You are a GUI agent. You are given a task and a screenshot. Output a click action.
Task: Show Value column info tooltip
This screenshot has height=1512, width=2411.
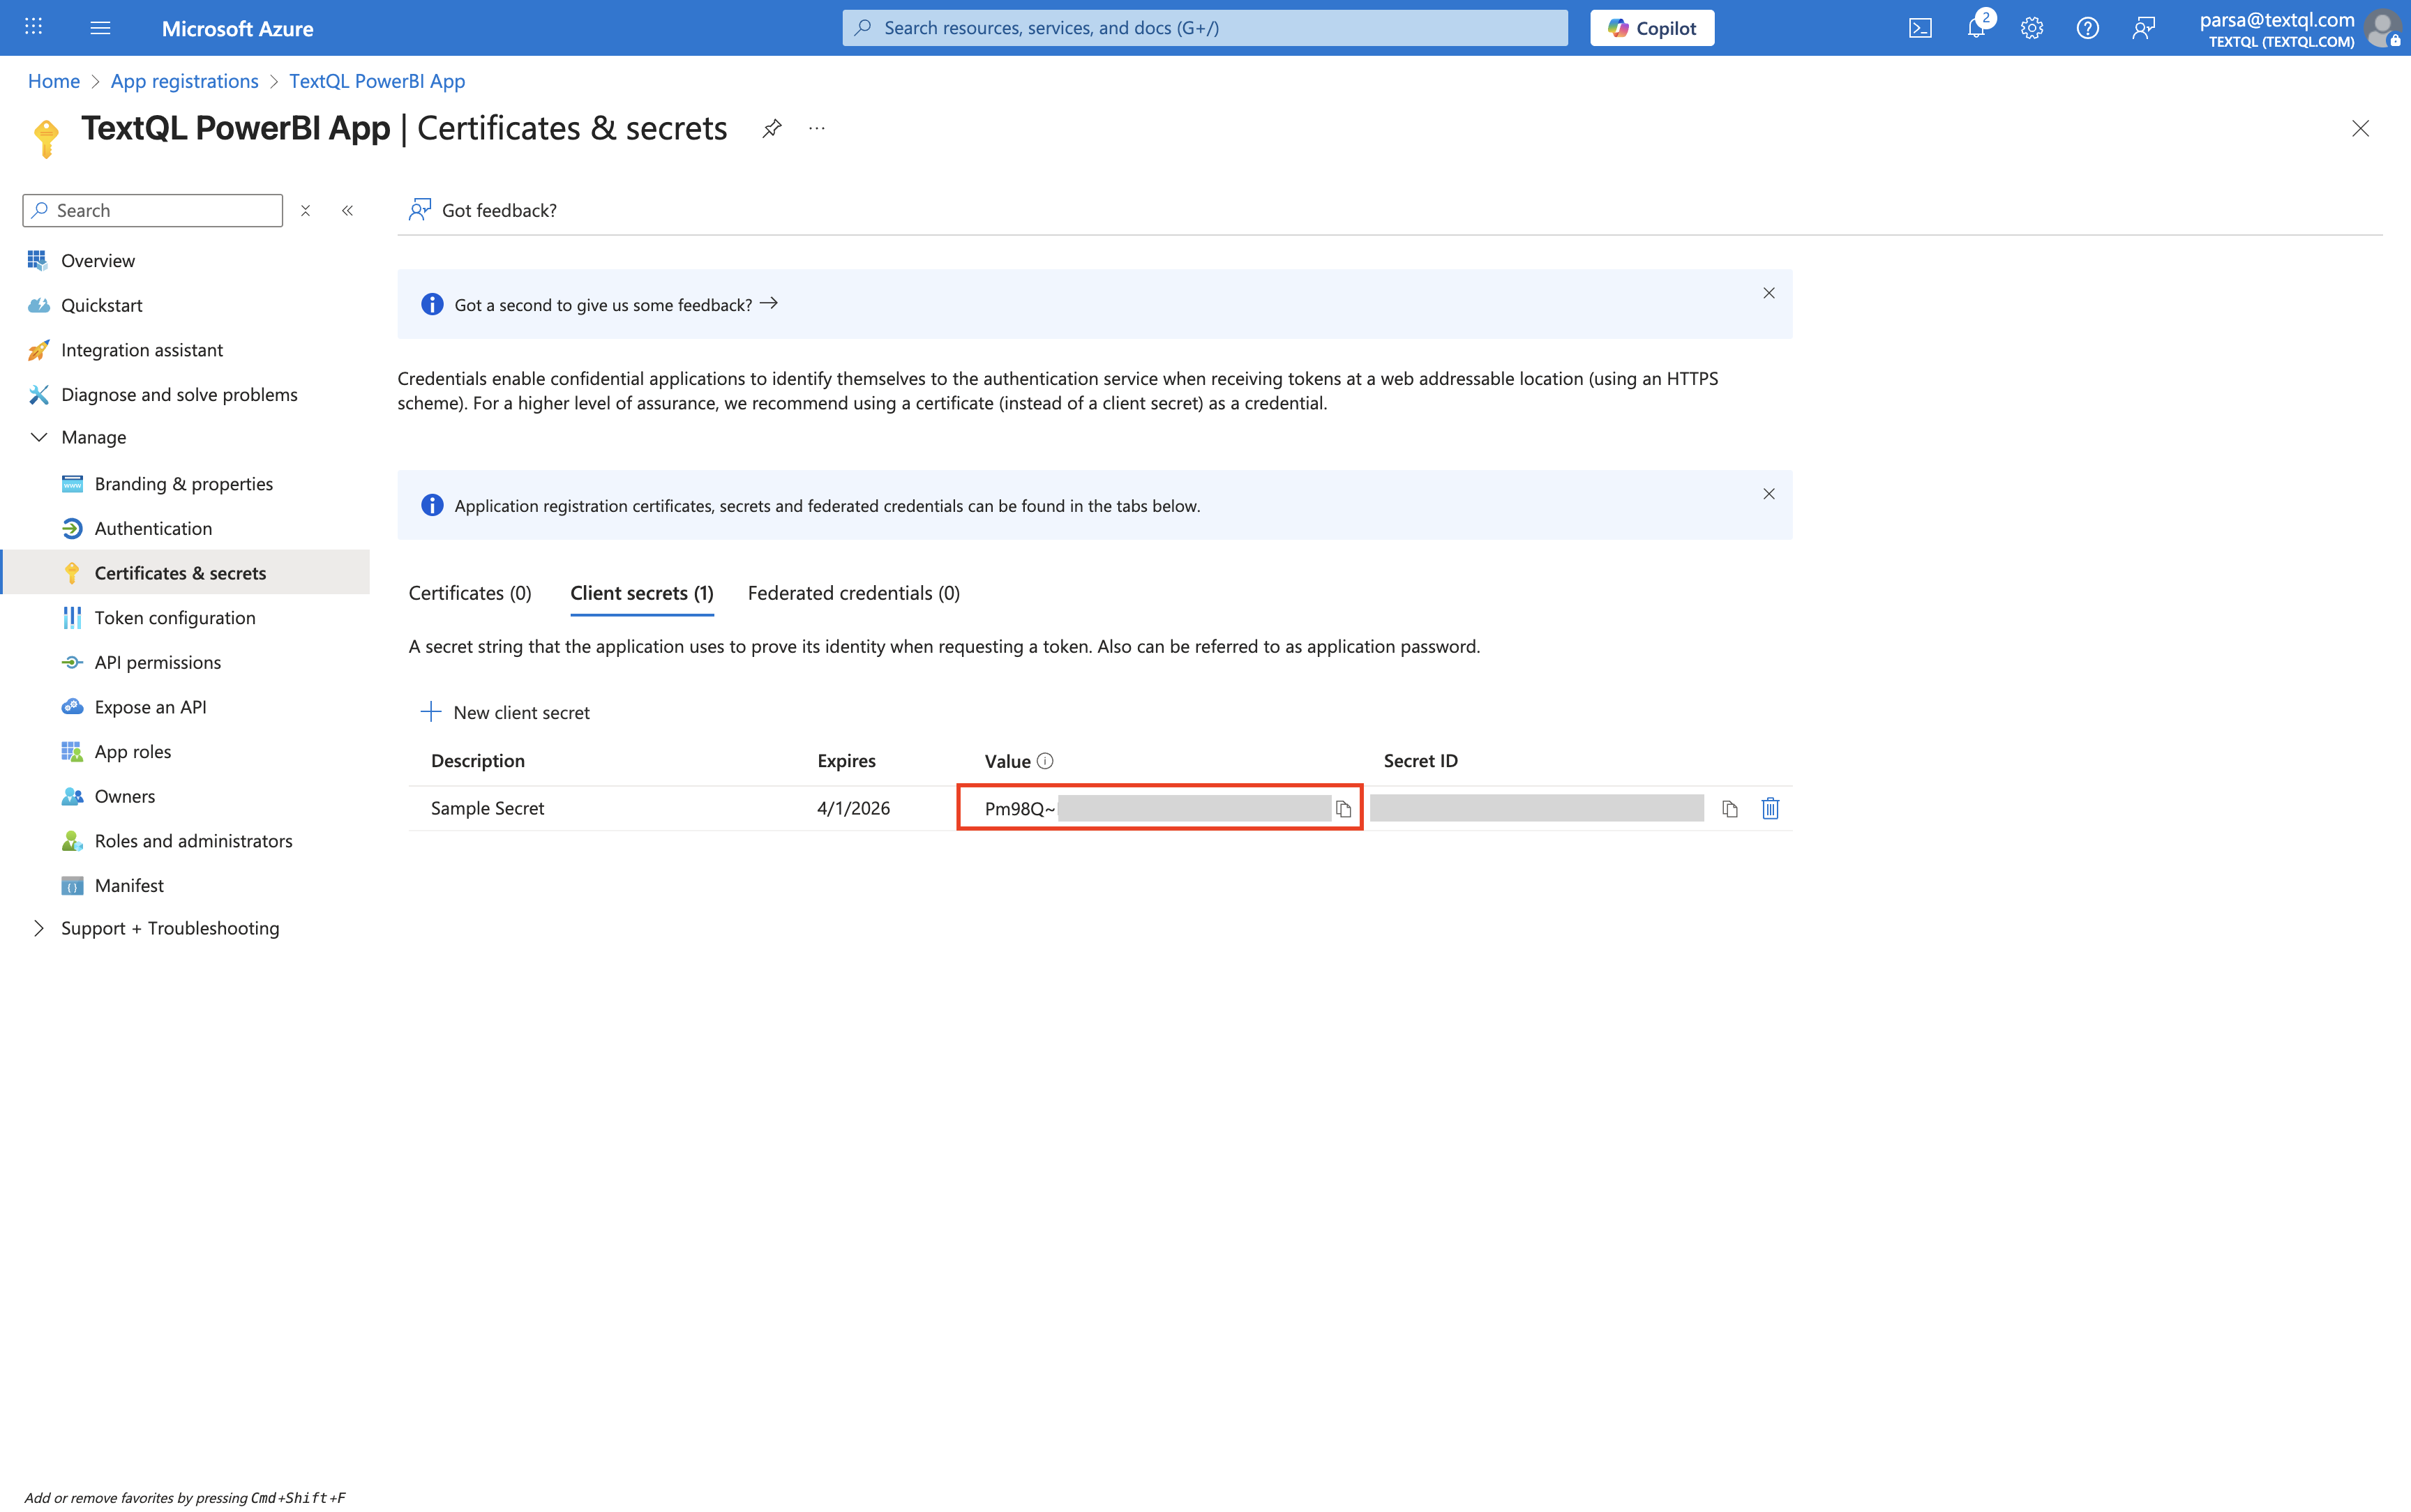click(x=1045, y=761)
